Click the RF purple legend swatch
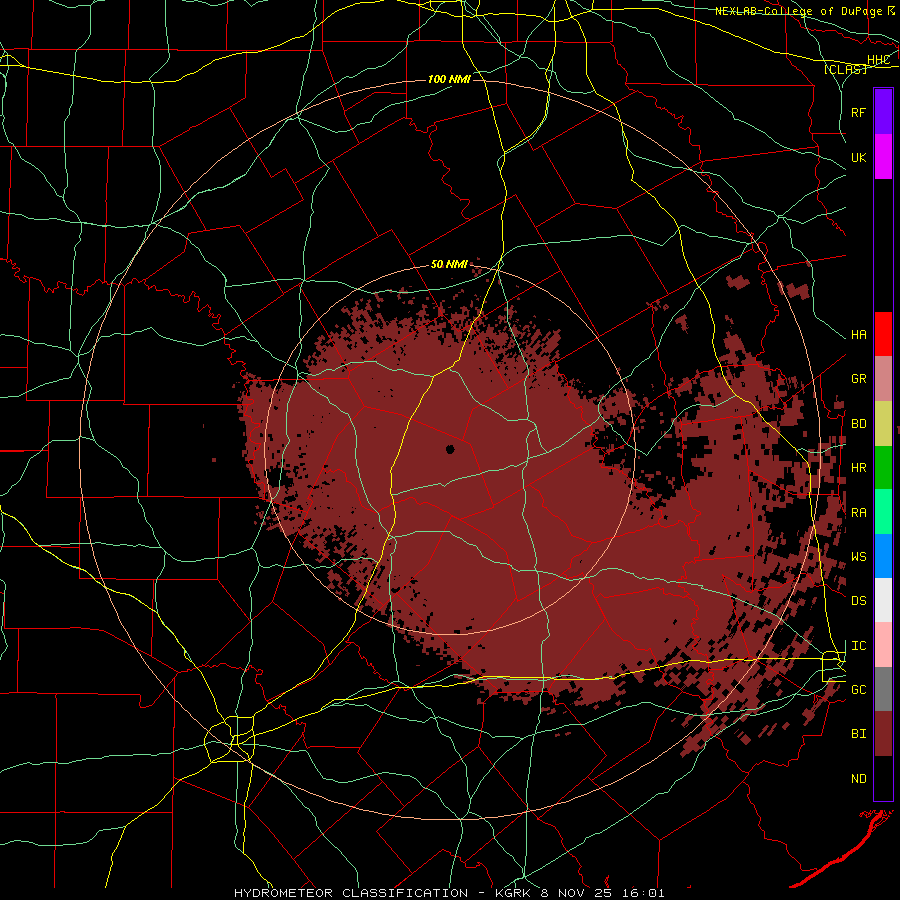 point(883,112)
